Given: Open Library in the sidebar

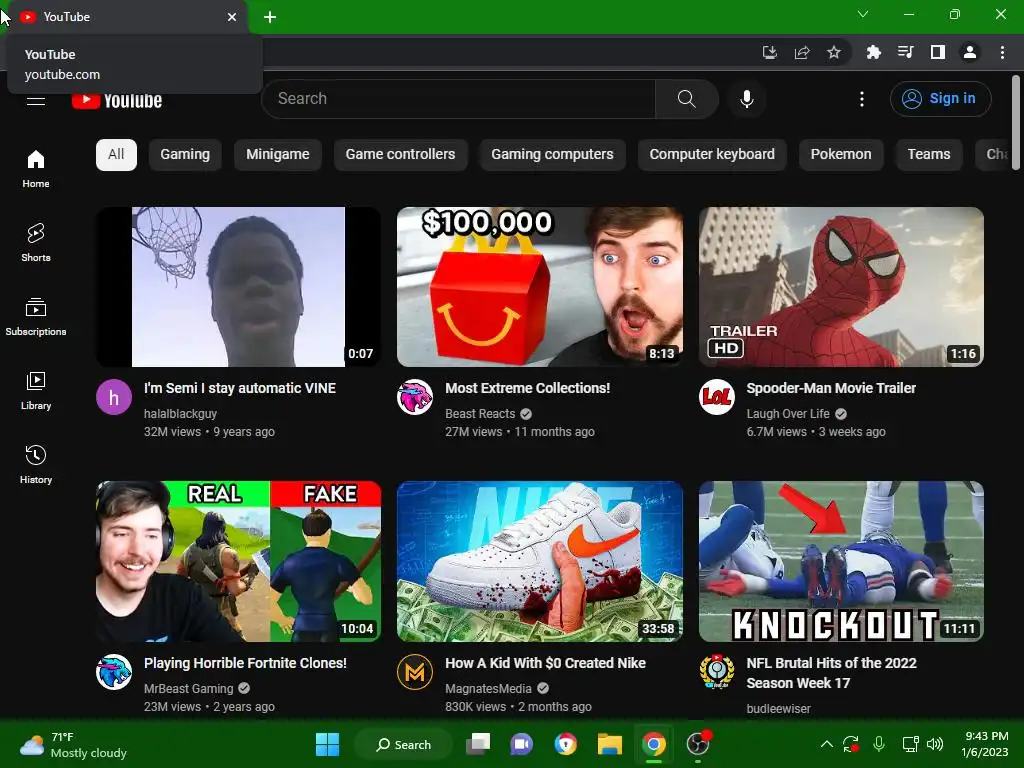Looking at the screenshot, I should pyautogui.click(x=35, y=391).
